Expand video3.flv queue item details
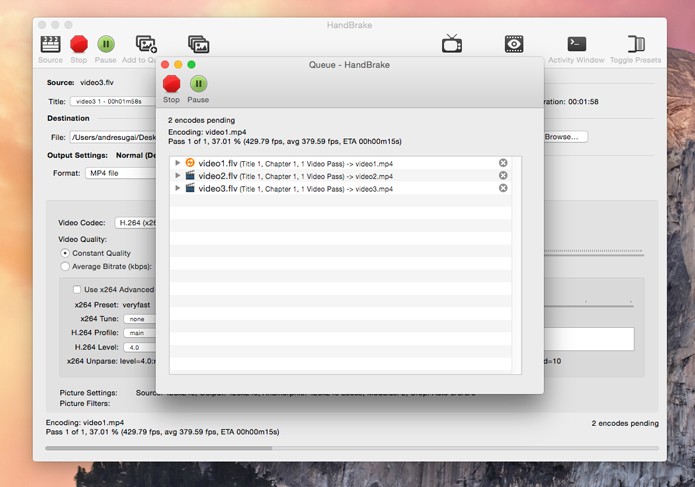The image size is (695, 487). tap(178, 188)
